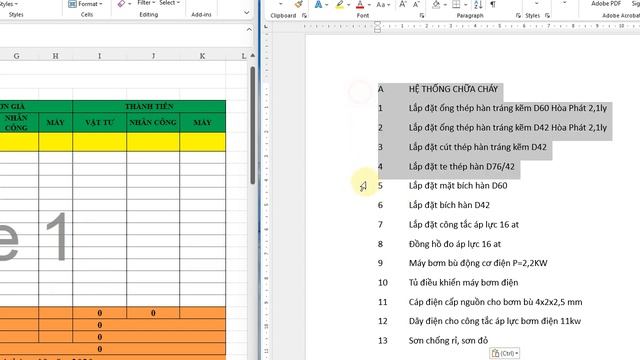Open Excel Format cells menu
Screen dimensions: 640x360
[x=85, y=4]
